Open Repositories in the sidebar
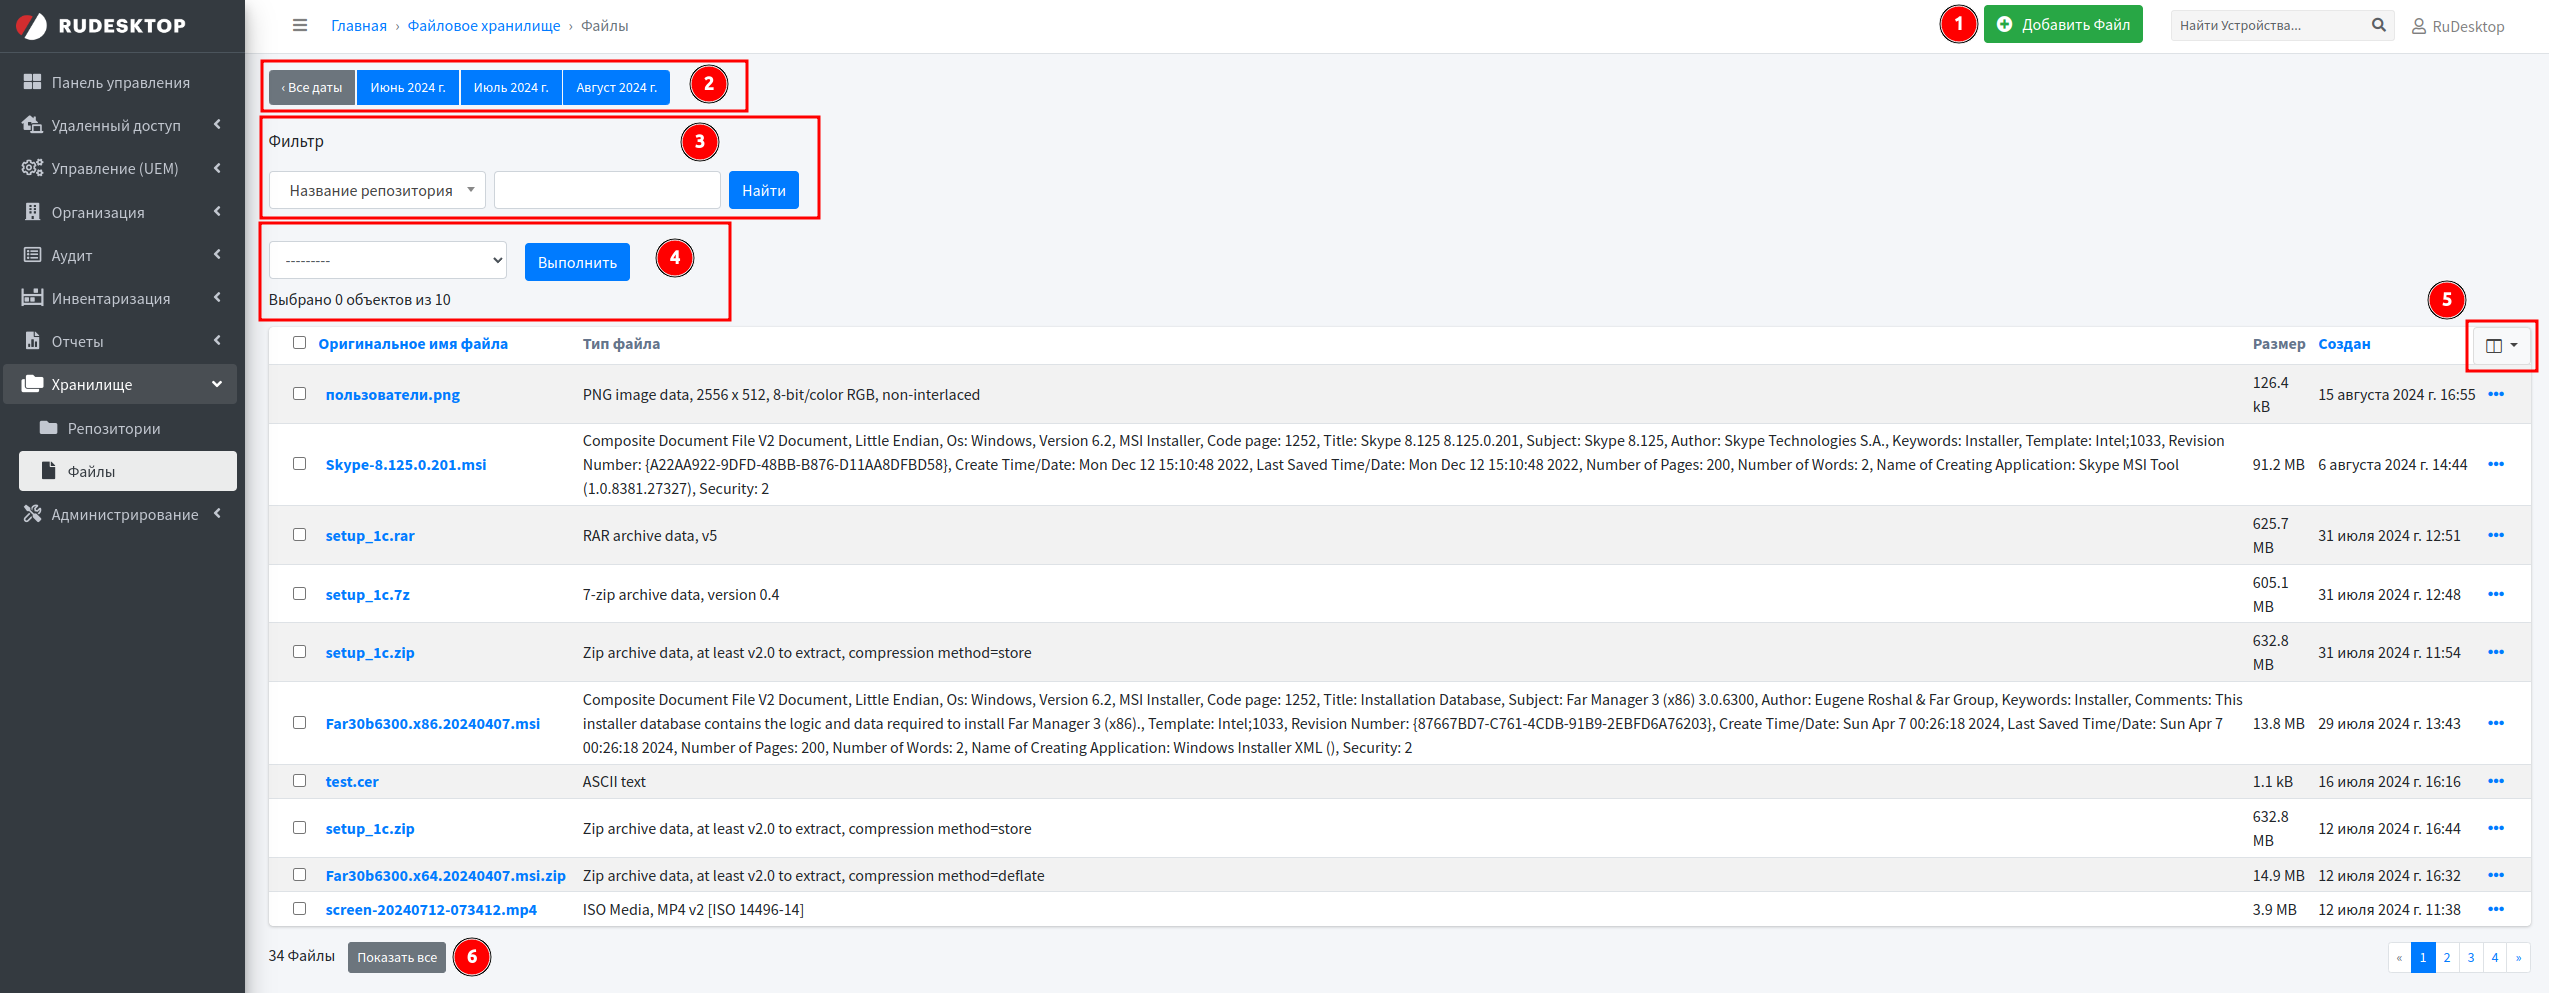 [113, 428]
